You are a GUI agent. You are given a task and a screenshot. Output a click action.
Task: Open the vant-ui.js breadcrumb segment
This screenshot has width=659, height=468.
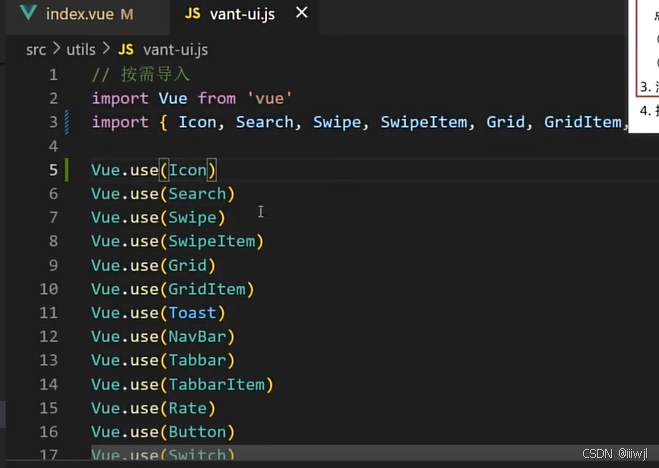[x=175, y=50]
